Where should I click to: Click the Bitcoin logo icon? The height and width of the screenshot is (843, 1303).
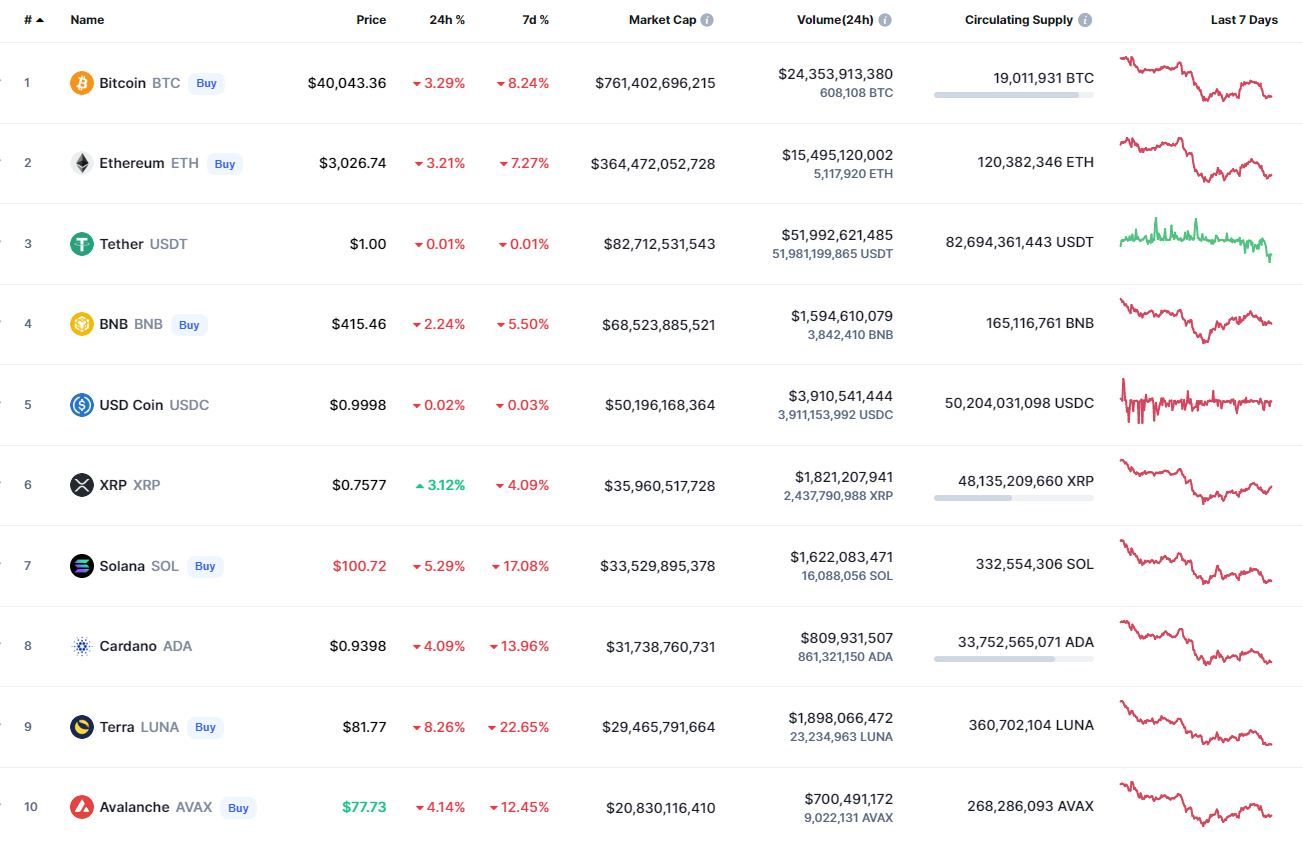[81, 83]
